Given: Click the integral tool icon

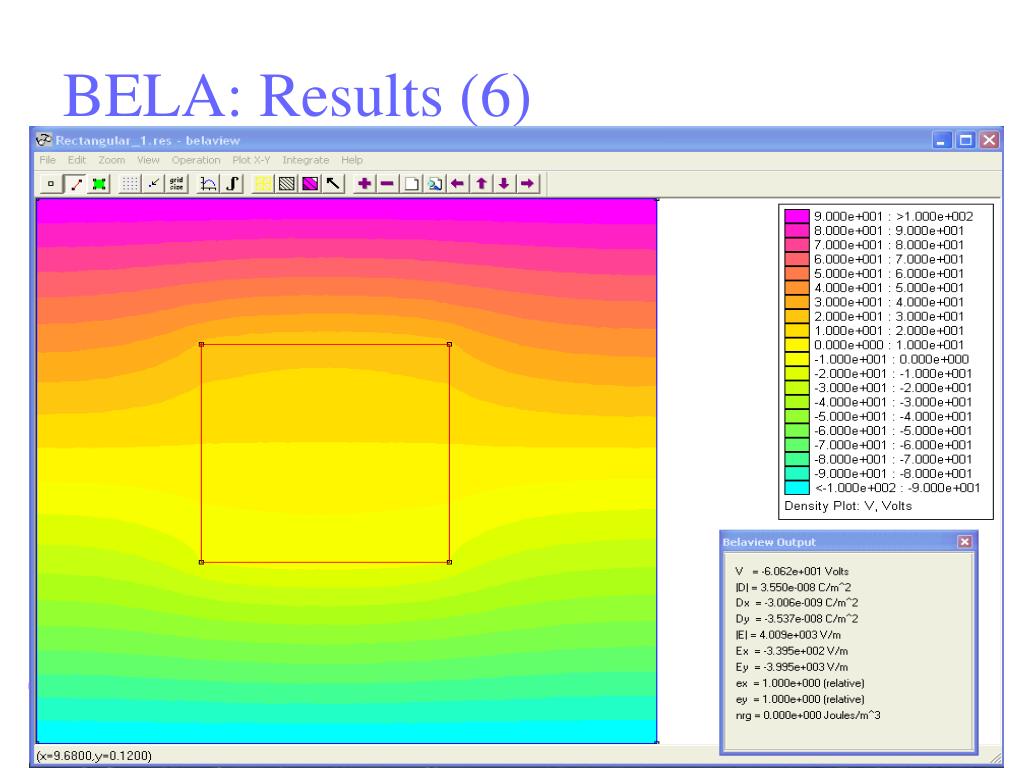Looking at the screenshot, I should (232, 184).
